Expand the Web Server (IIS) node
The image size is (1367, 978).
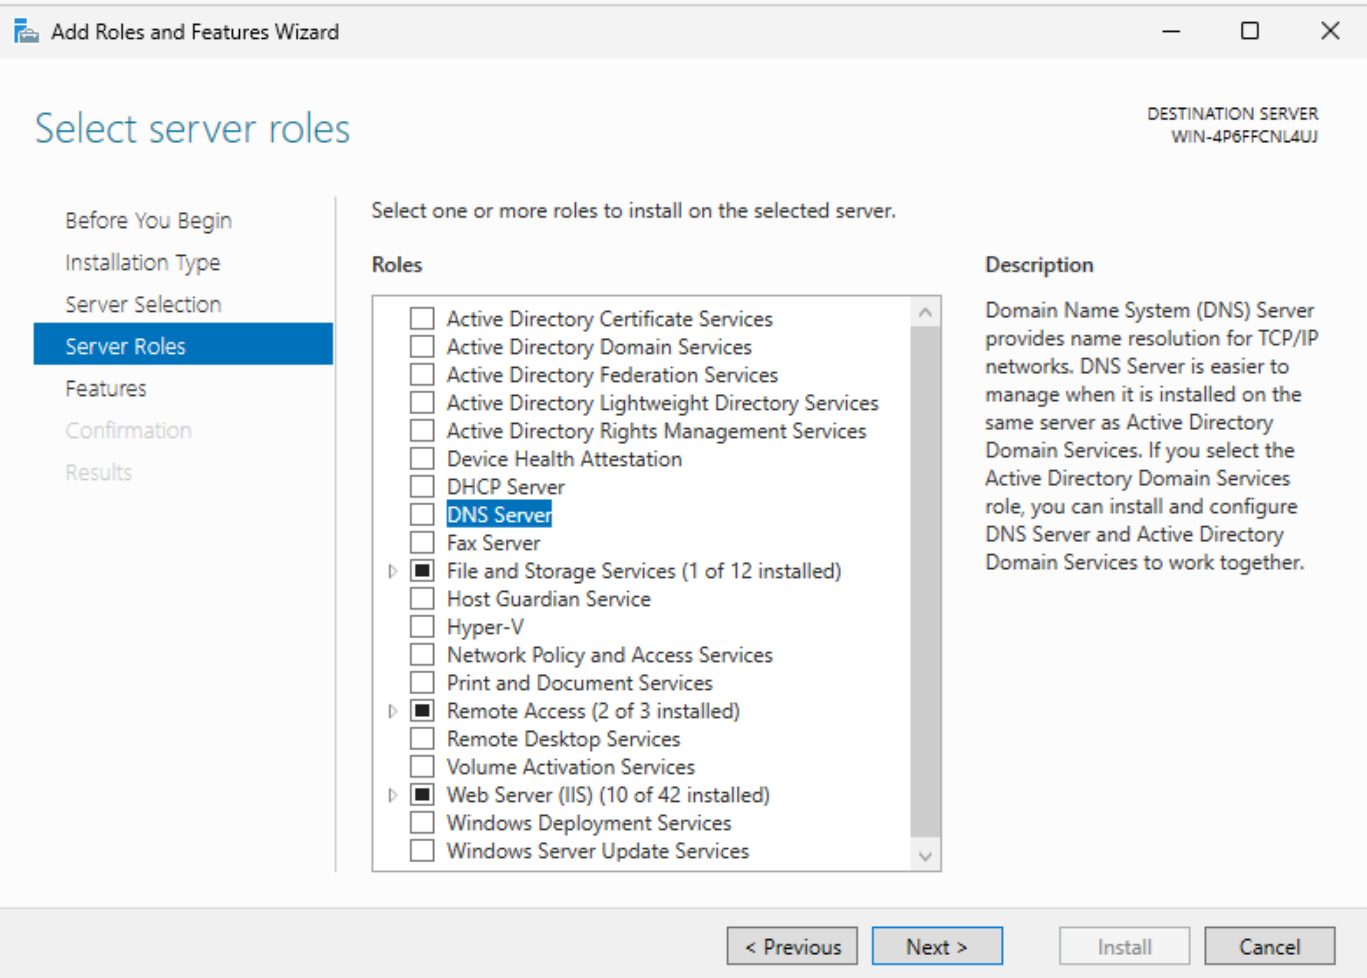tap(392, 795)
